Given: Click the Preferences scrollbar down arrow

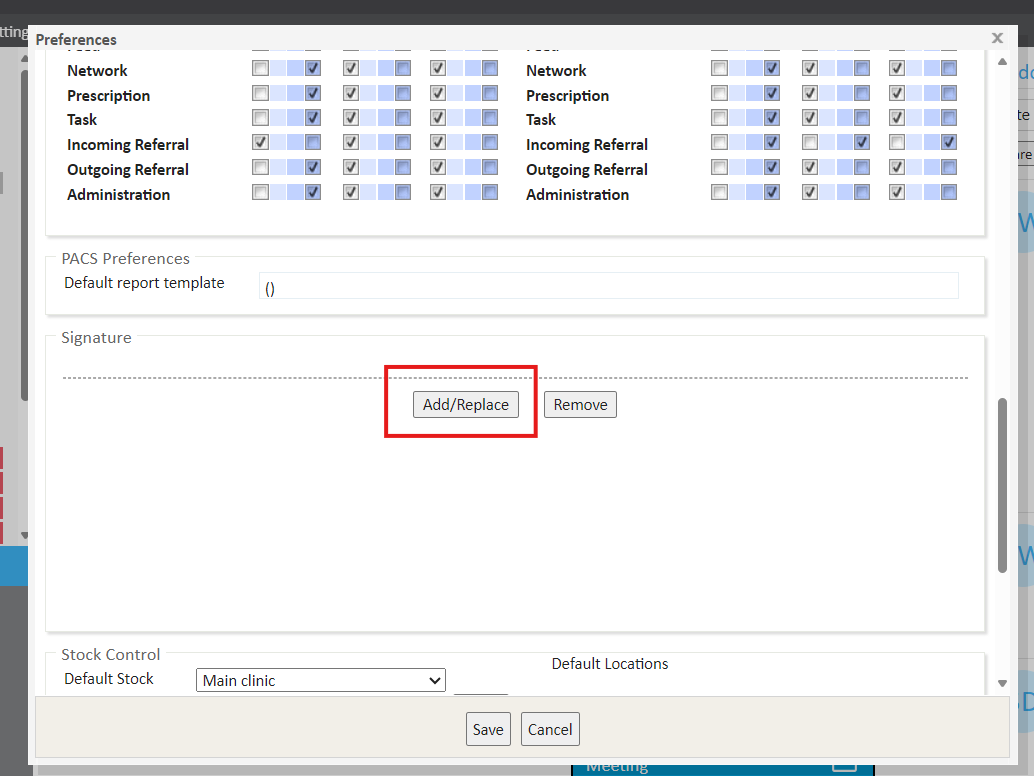Looking at the screenshot, I should (1003, 683).
